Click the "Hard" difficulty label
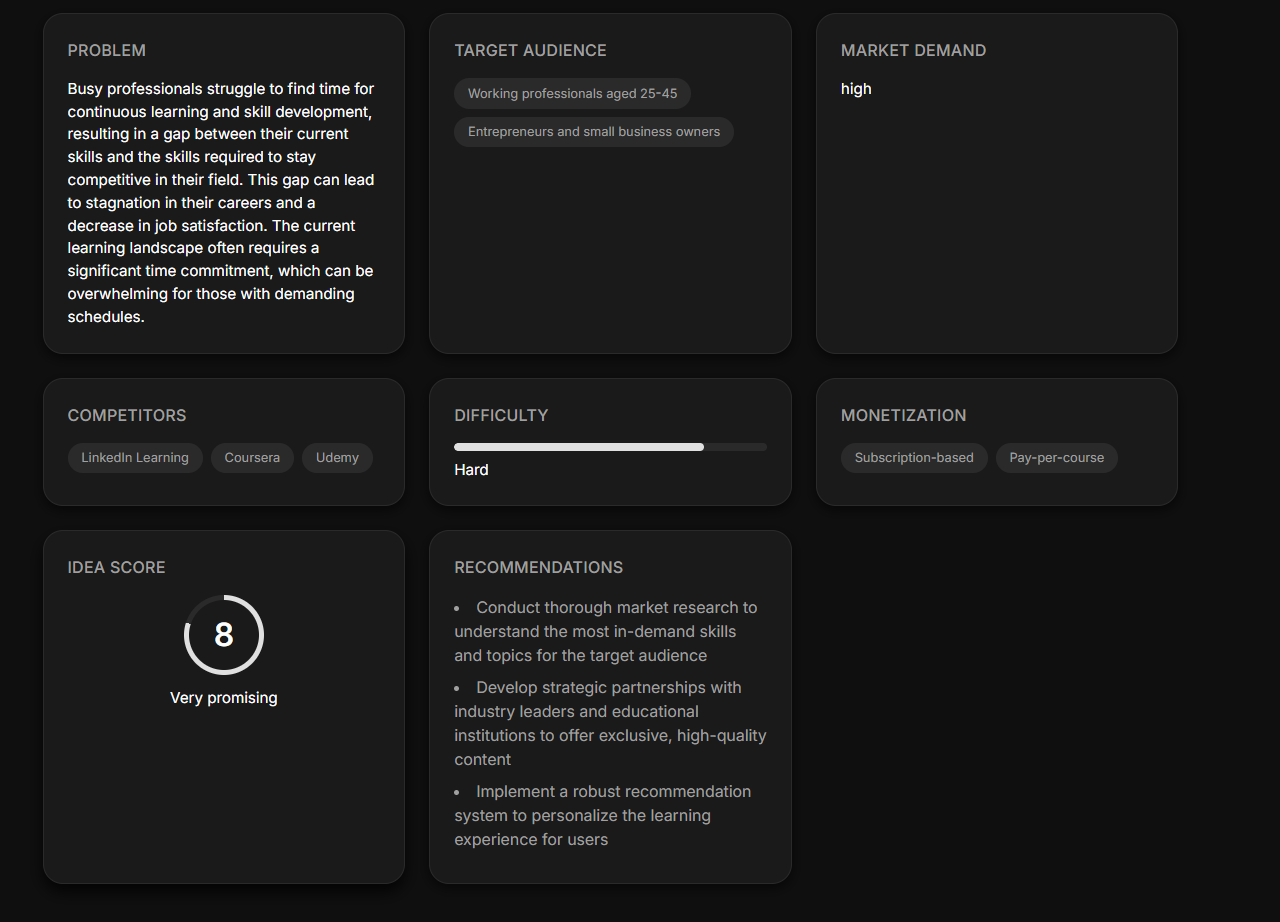The image size is (1280, 922). pyautogui.click(x=471, y=470)
